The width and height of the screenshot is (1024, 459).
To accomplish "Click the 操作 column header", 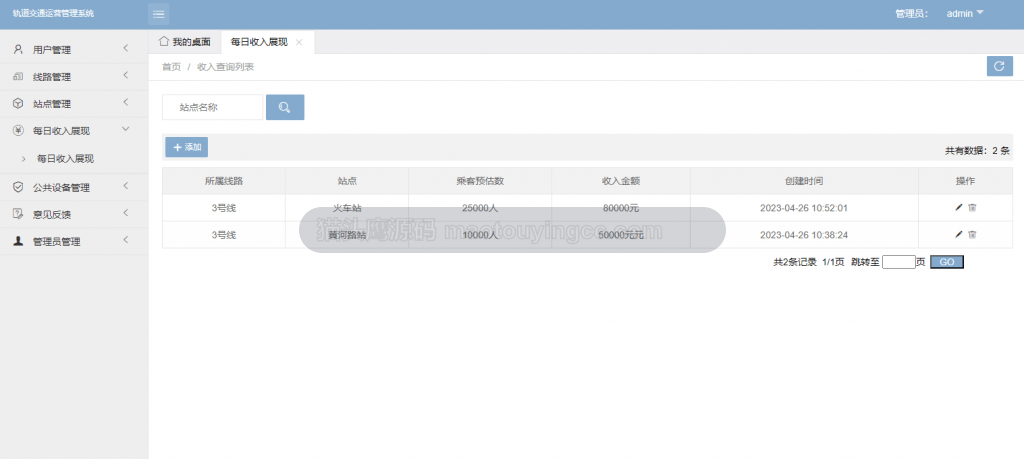I will [965, 181].
